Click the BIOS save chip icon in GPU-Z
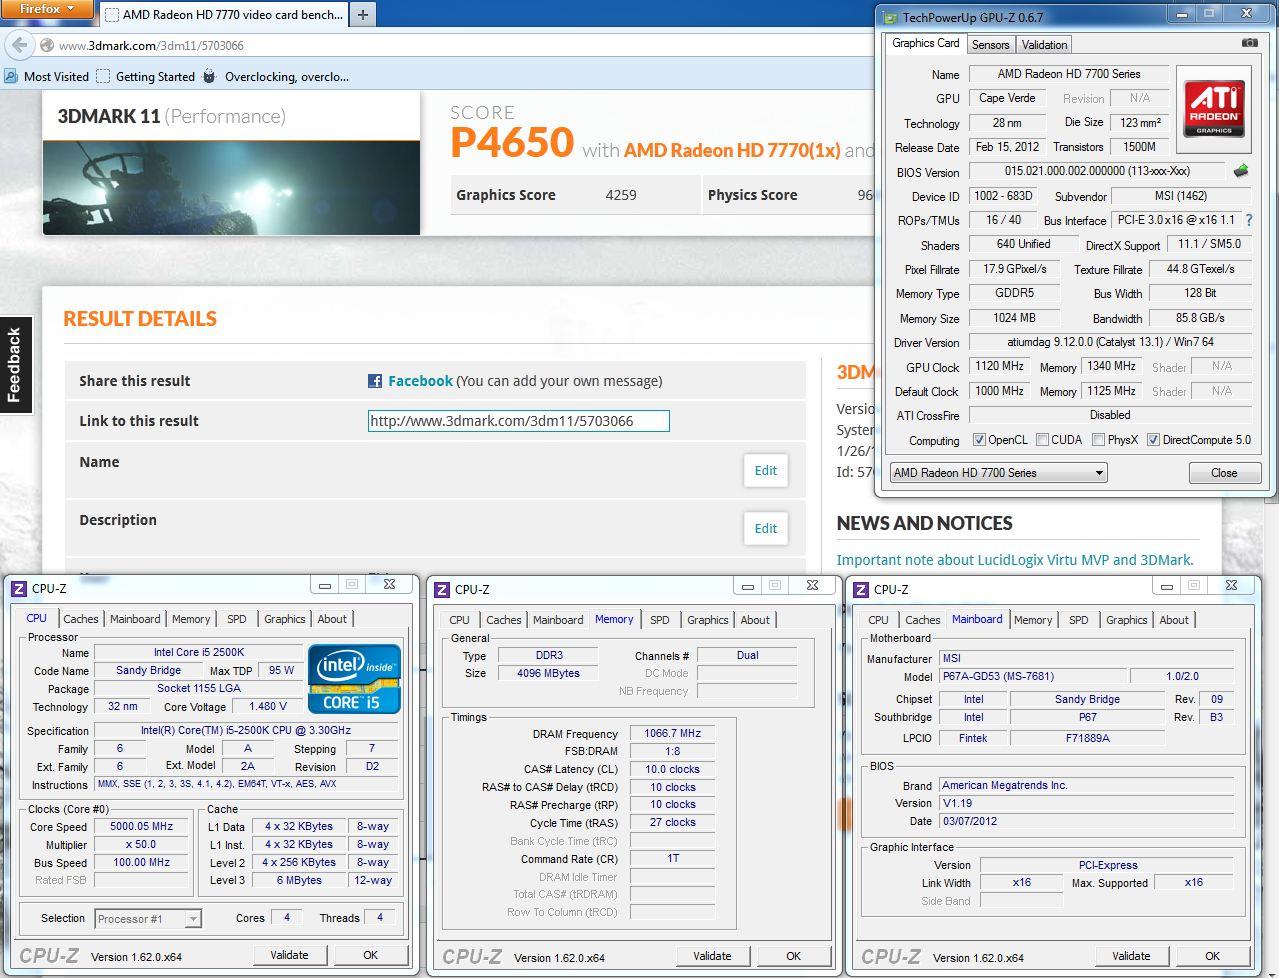Viewport: 1279px width, 978px height. (x=1241, y=171)
